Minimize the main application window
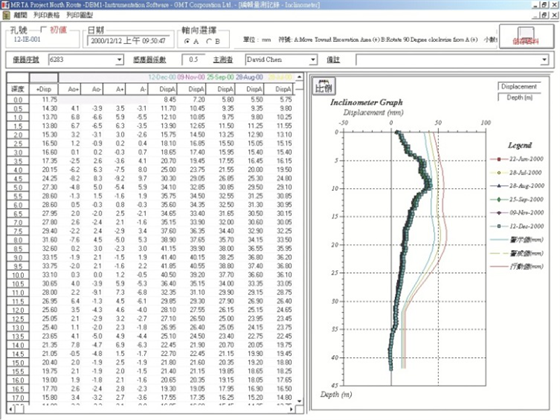 tap(535, 5)
